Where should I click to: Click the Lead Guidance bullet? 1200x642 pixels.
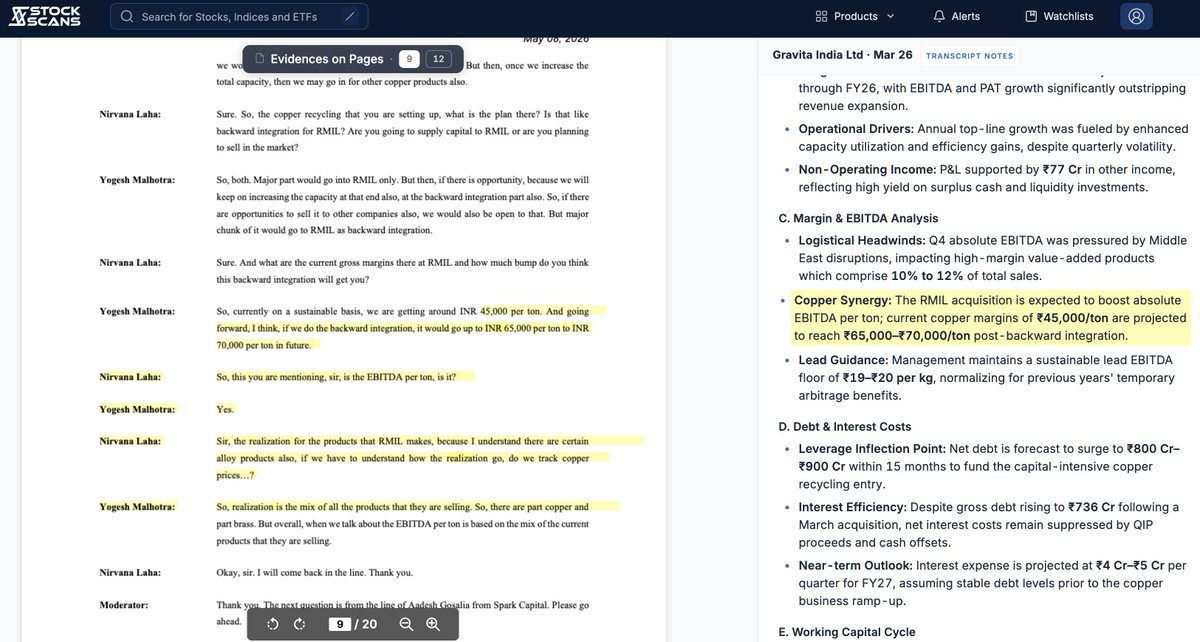[985, 377]
